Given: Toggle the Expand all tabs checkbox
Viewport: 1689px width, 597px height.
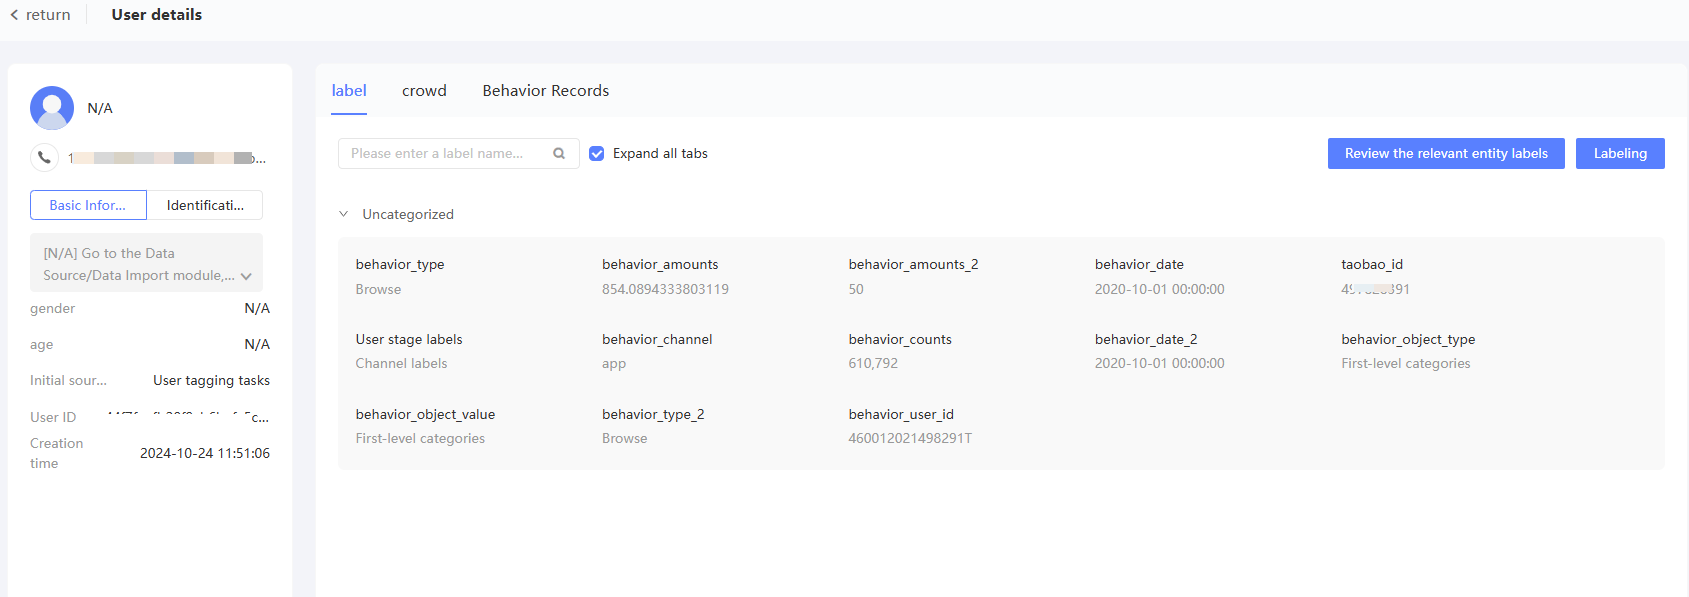Looking at the screenshot, I should (597, 153).
